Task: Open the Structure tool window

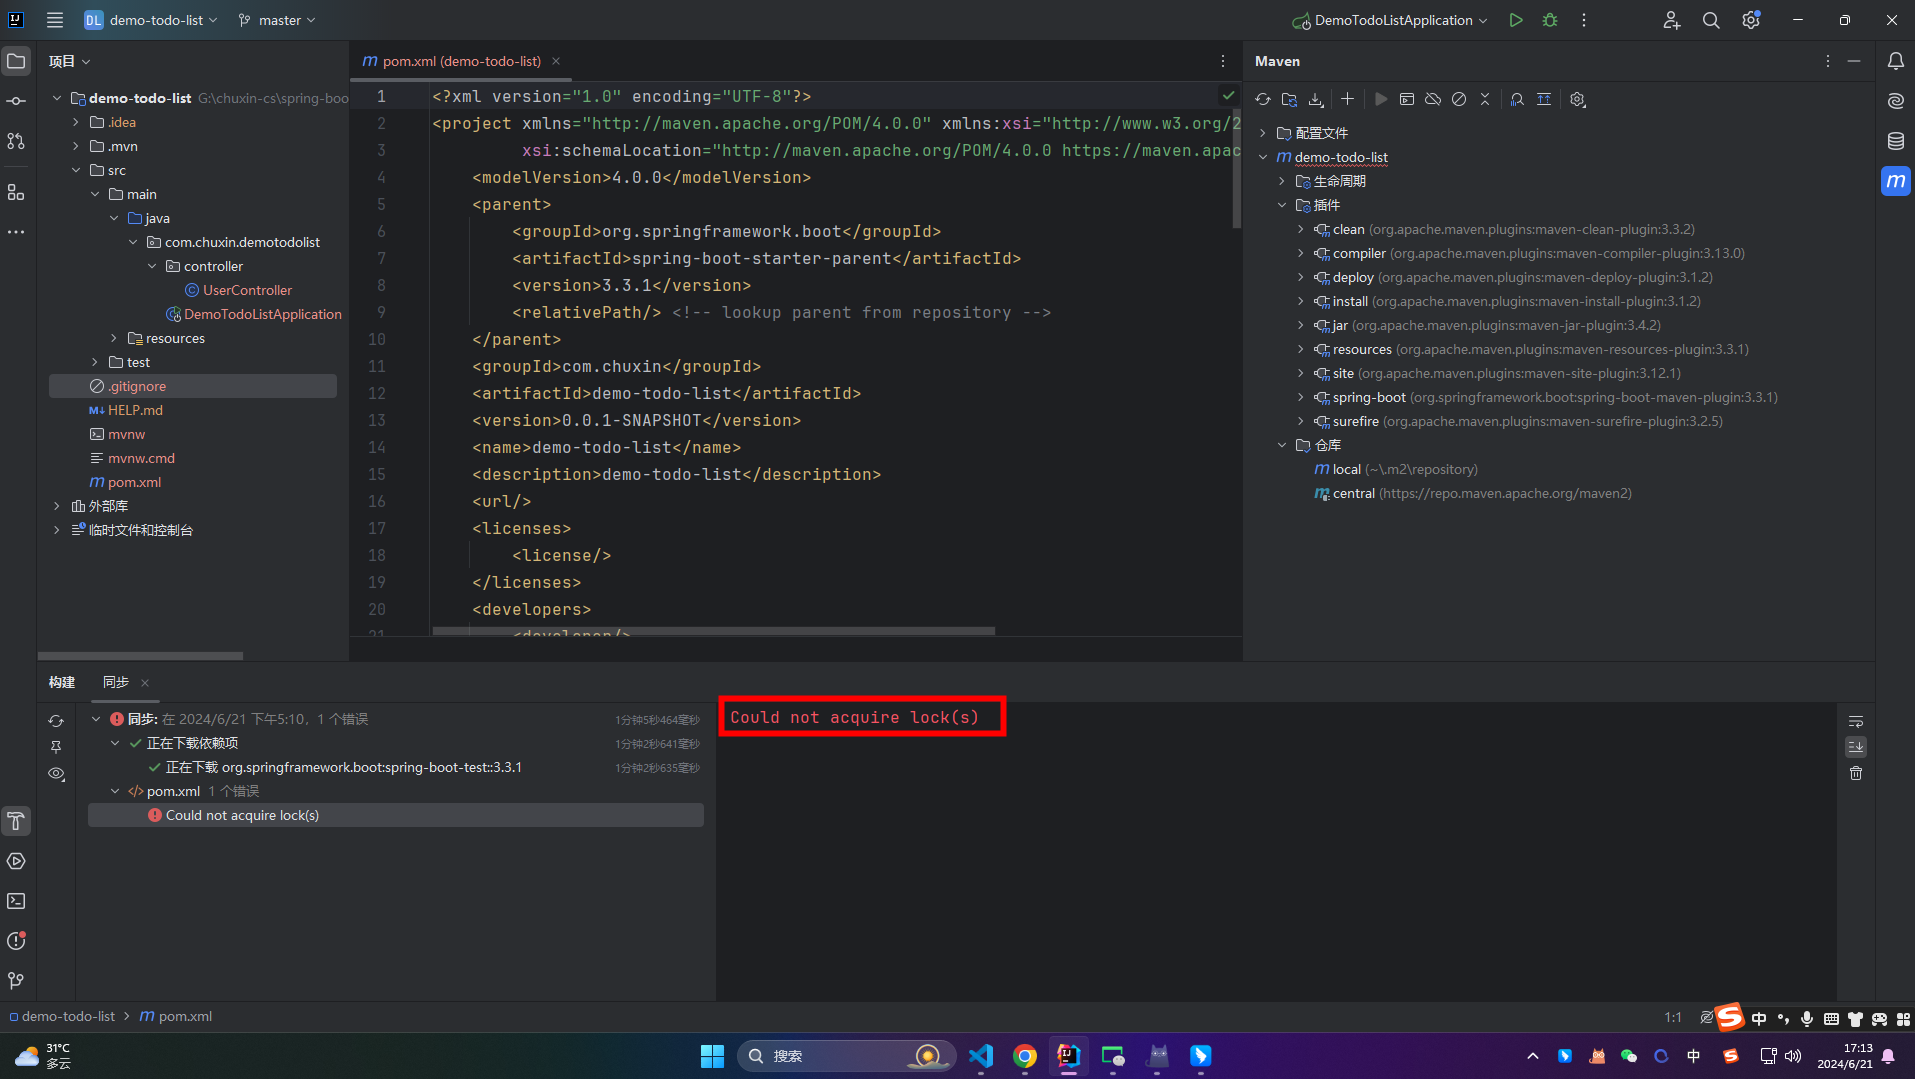Action: (x=16, y=192)
